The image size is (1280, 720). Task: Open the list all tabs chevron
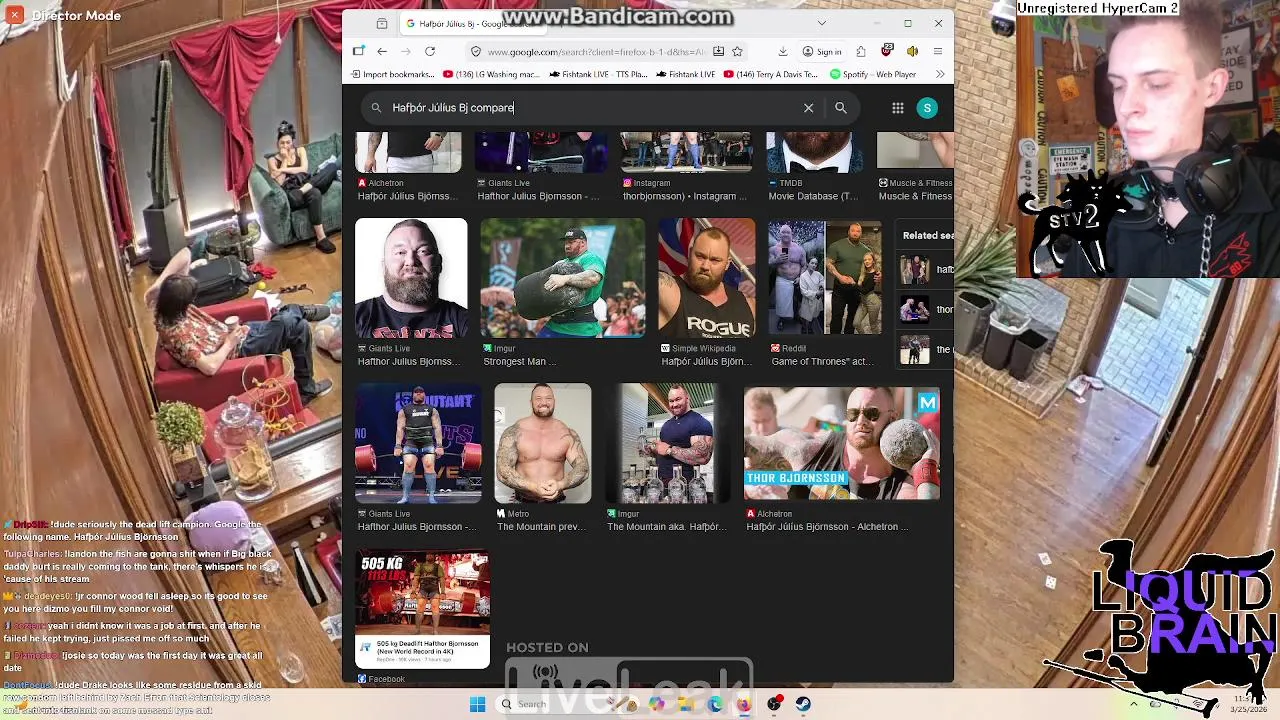pos(822,23)
